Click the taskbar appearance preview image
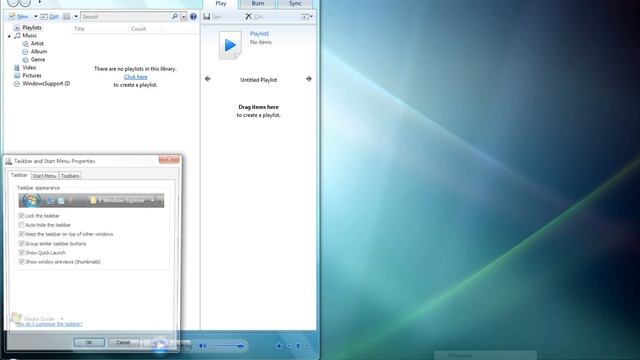This screenshot has width=640, height=360. tap(91, 200)
